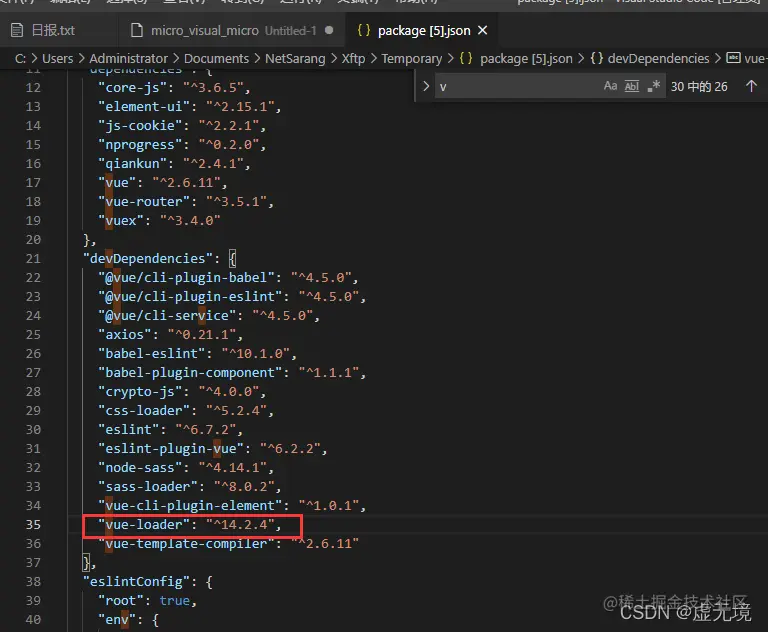This screenshot has height=632, width=768.
Task: Switch to the 日报.txt tab
Action: pyautogui.click(x=53, y=30)
